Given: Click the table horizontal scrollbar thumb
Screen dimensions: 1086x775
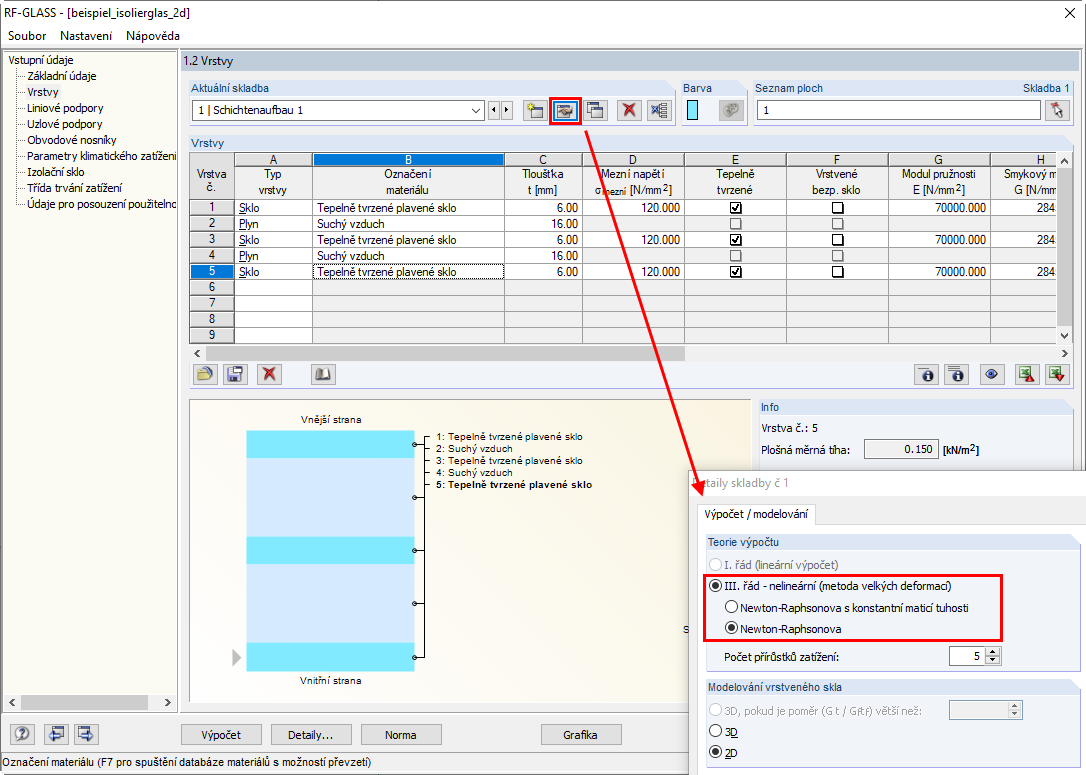Looking at the screenshot, I should (x=445, y=353).
